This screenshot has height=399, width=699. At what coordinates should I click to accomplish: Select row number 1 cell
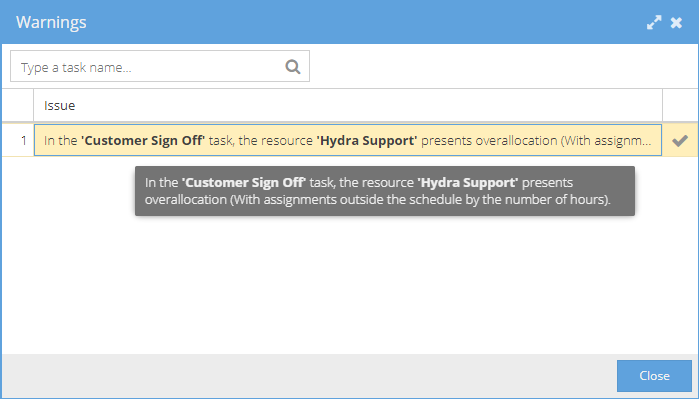[18, 140]
